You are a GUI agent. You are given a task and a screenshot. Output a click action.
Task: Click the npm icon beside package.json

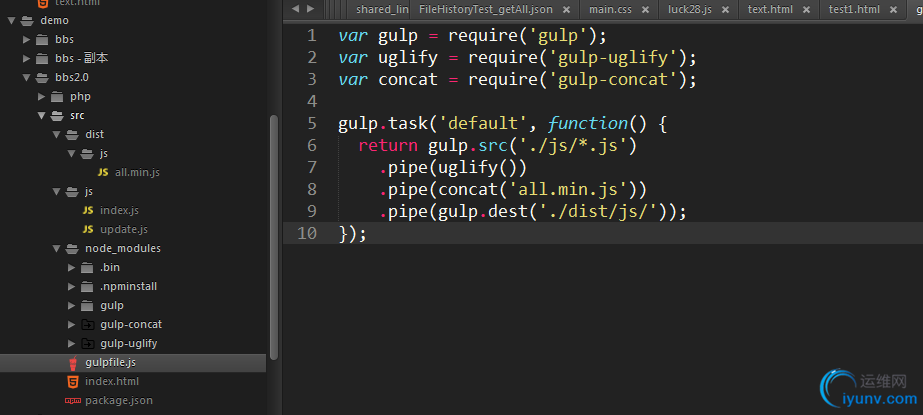72,400
